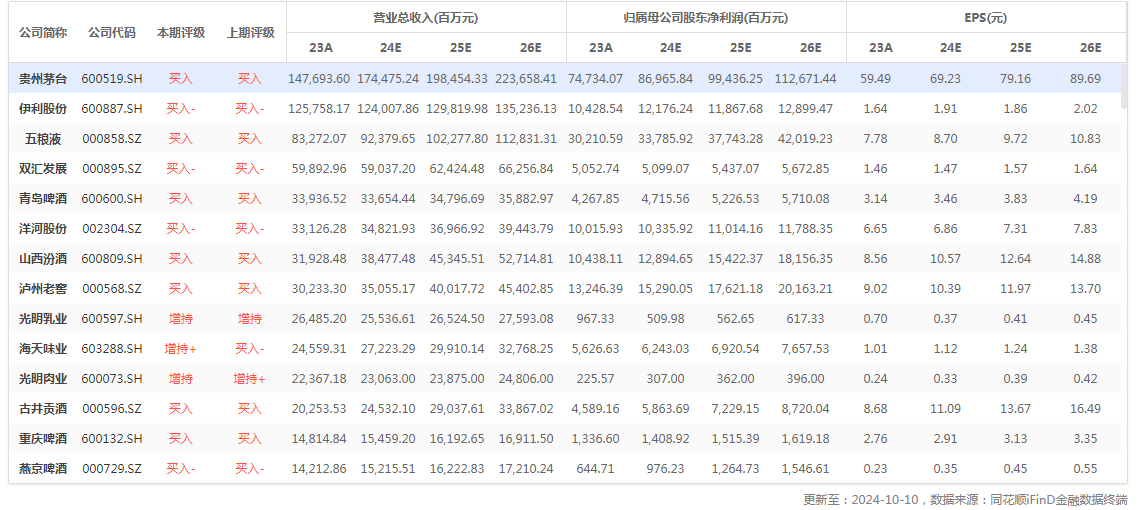Viewport: 1147px width, 510px height.
Task: Click 海天味业 current rating 增持+
Action: pyautogui.click(x=181, y=348)
